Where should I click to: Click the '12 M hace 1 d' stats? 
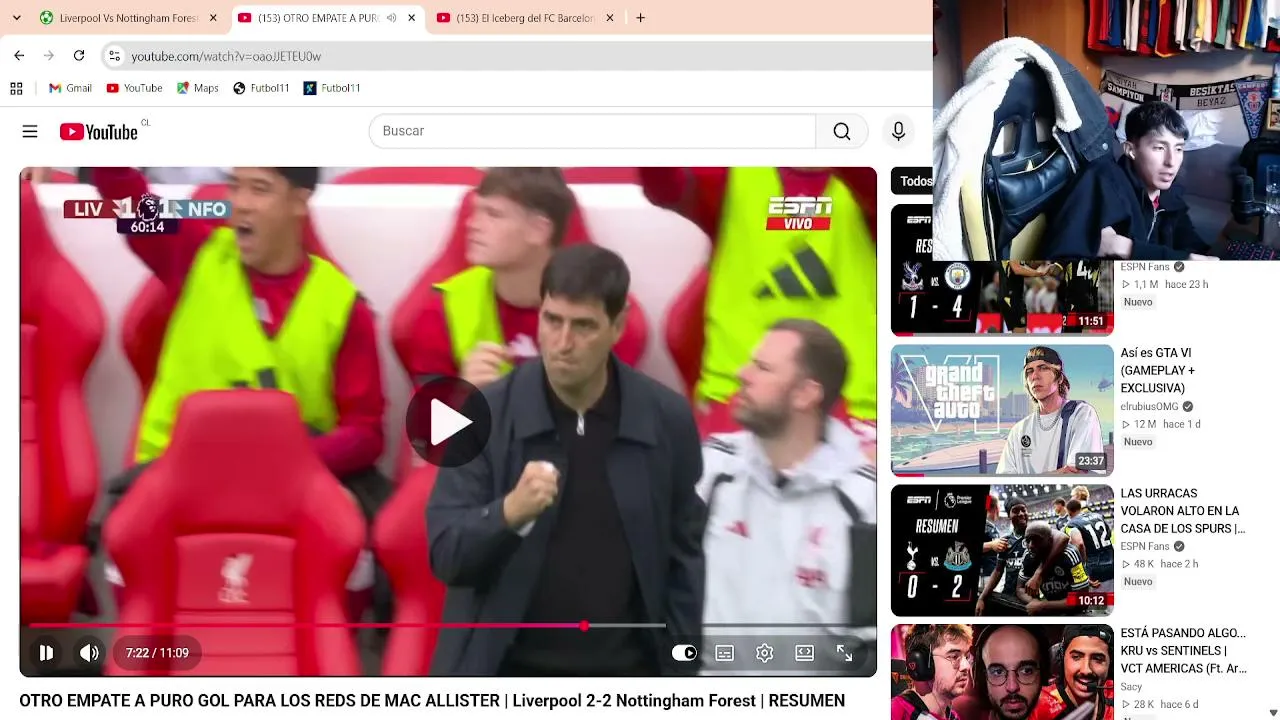coord(1160,425)
